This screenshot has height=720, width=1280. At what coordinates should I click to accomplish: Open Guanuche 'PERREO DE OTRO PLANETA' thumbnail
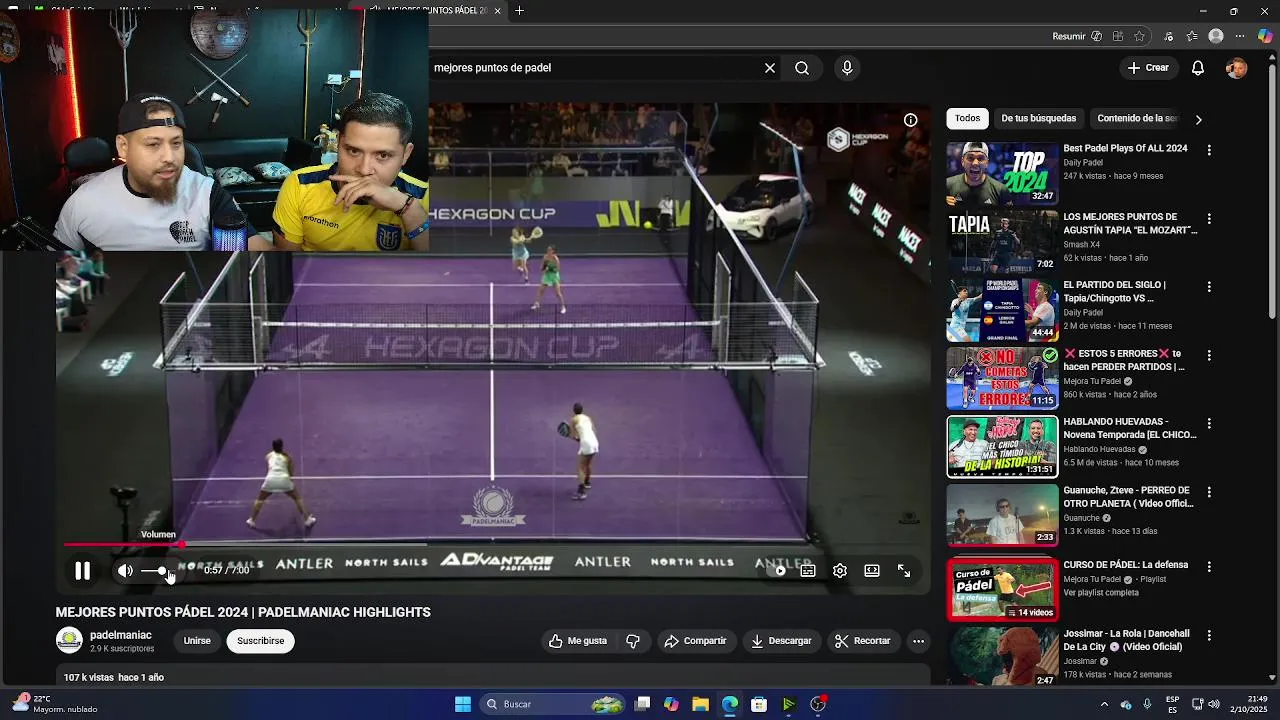pos(1002,515)
